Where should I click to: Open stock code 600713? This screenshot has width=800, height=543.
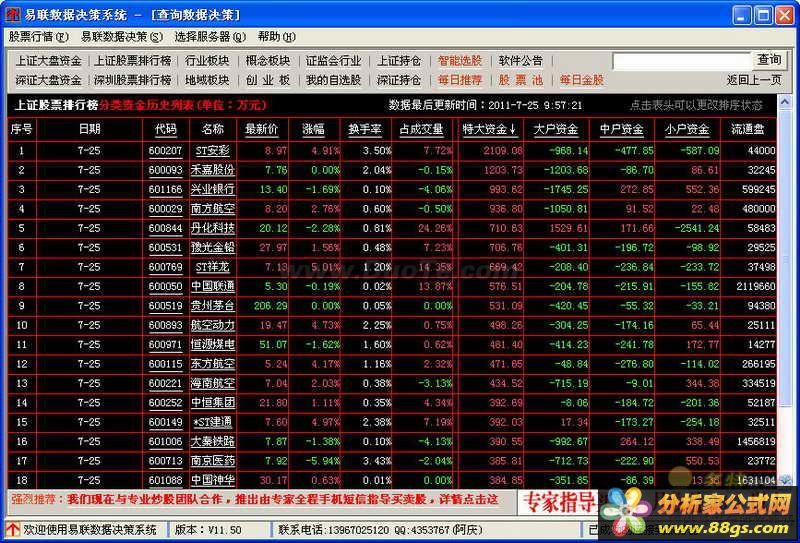(x=165, y=461)
